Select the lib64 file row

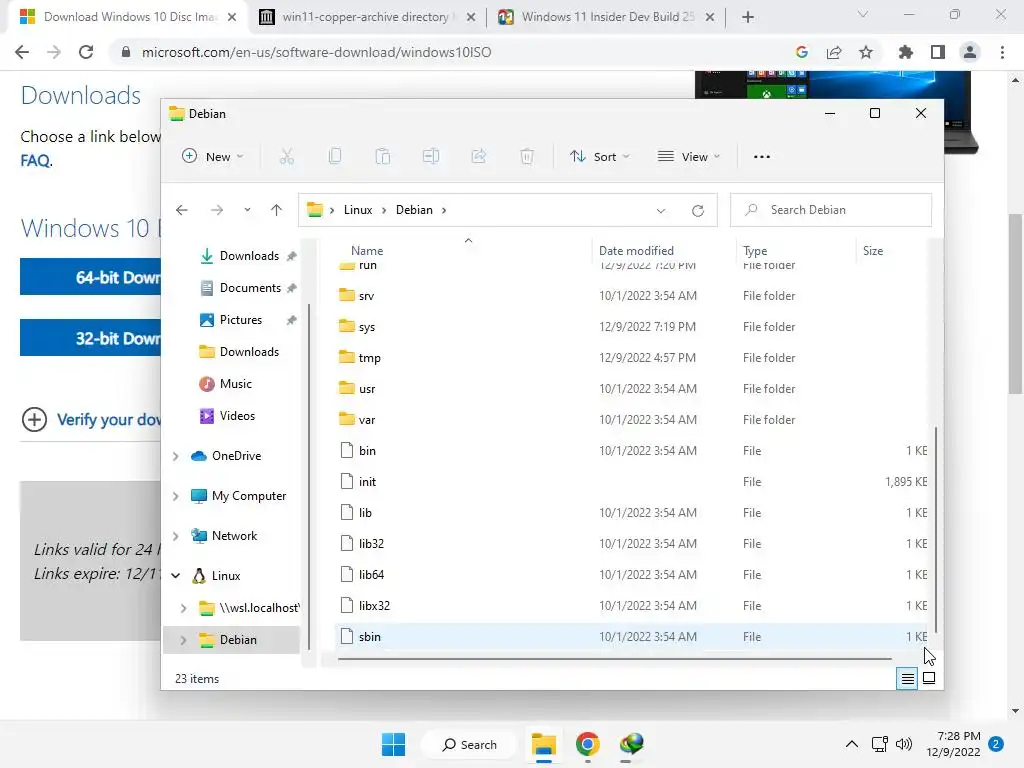click(632, 575)
